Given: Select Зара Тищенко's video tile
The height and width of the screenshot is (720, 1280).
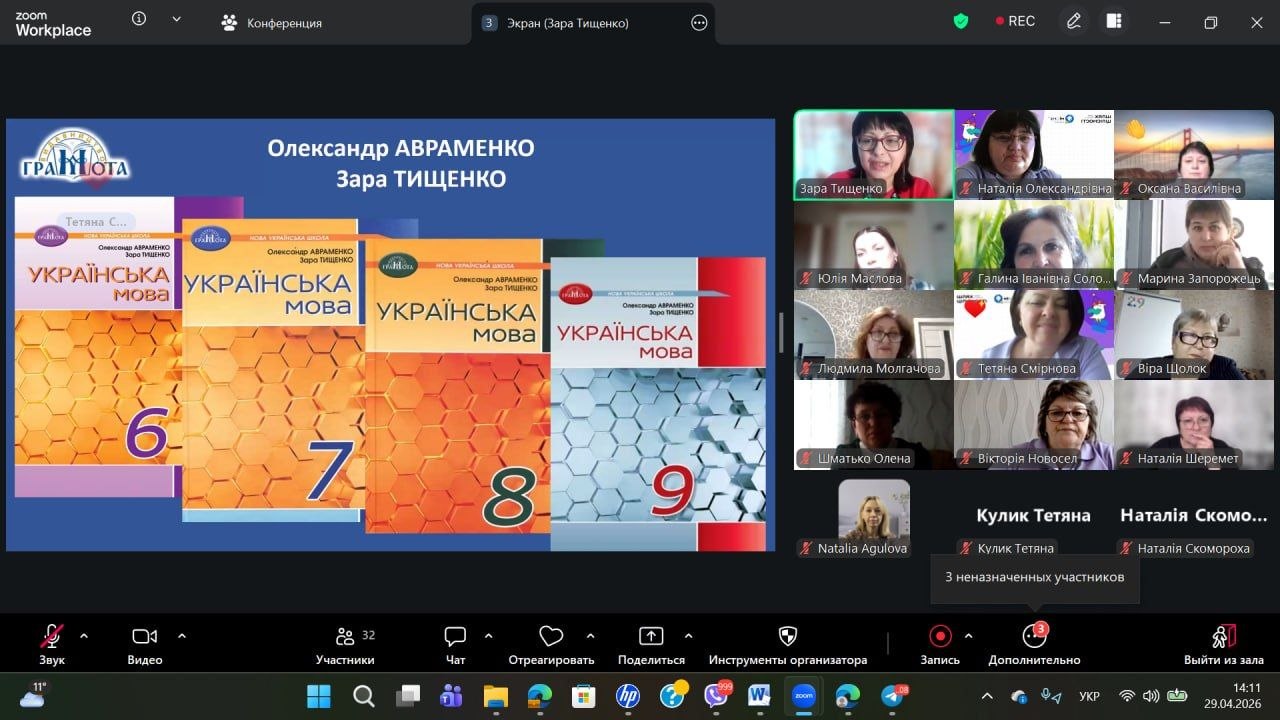Looking at the screenshot, I should pos(874,154).
